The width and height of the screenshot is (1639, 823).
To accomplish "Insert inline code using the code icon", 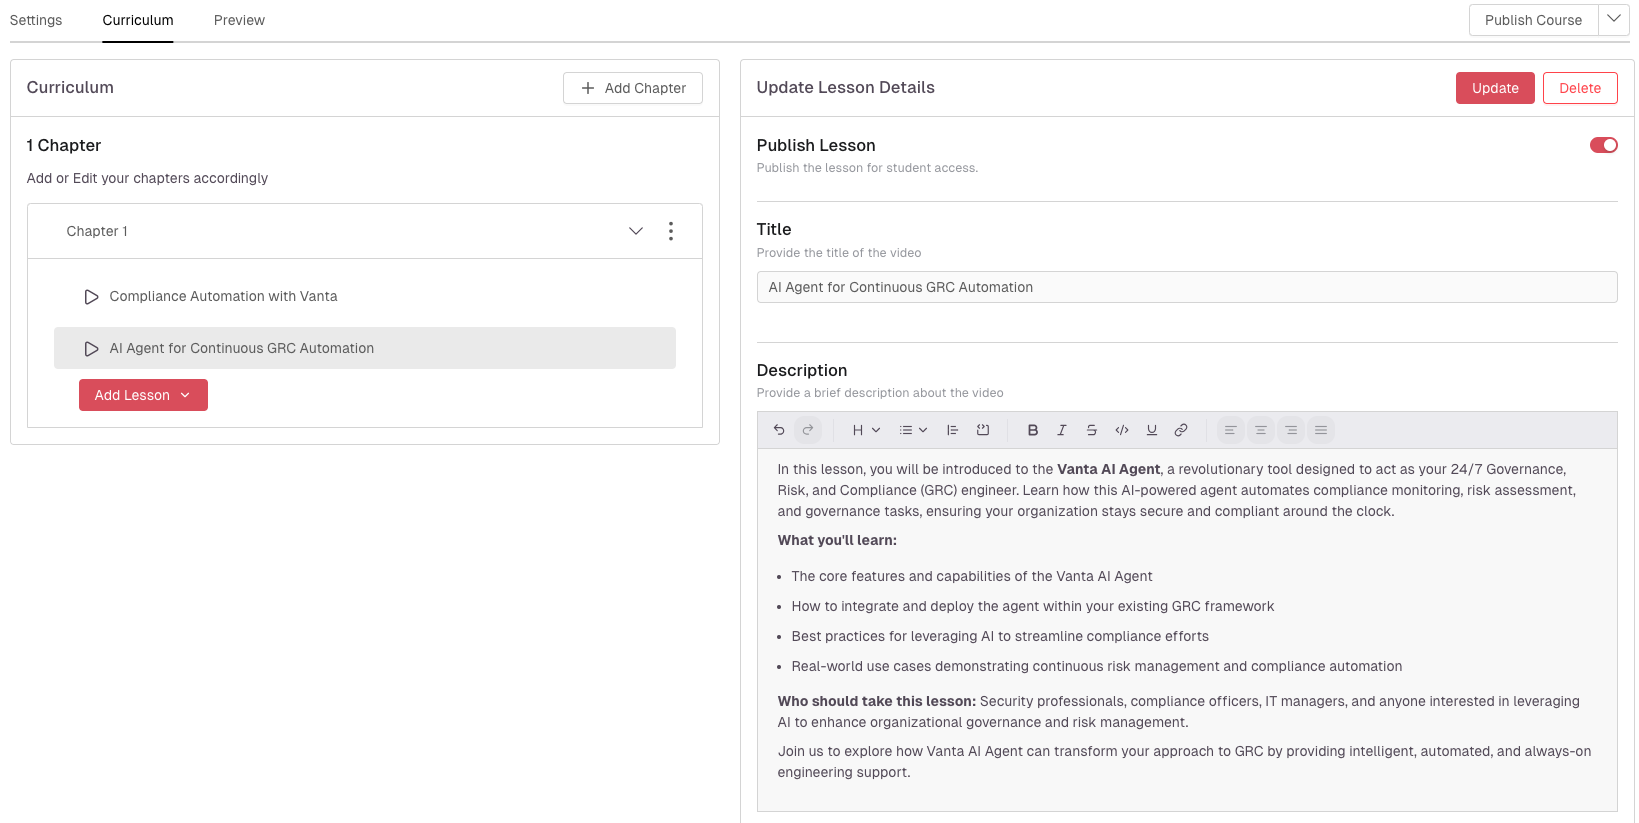I will point(1121,430).
